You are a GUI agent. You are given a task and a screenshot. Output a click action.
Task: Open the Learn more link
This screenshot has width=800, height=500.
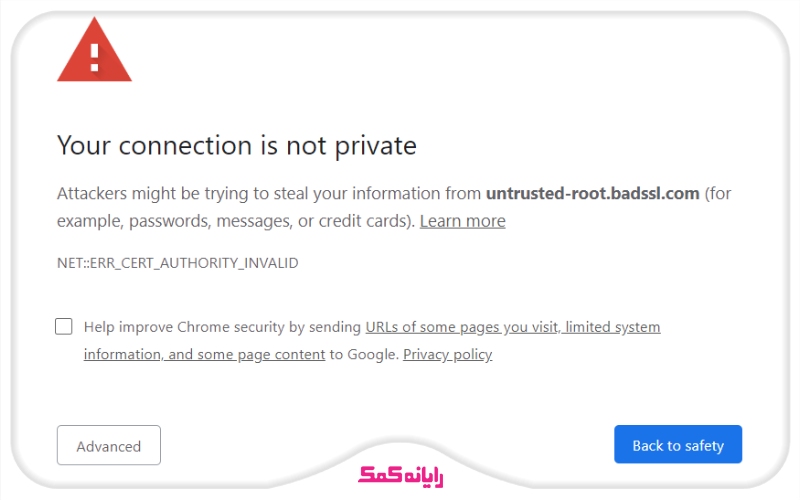[x=462, y=221]
